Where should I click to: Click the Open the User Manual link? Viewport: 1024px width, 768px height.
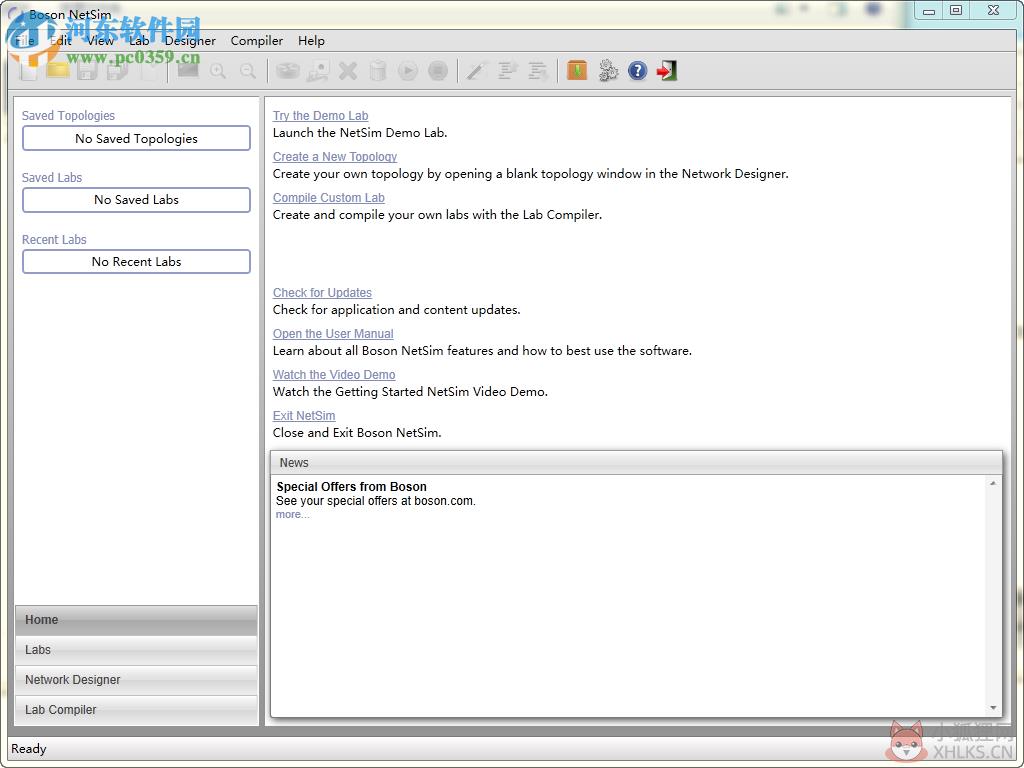coord(333,334)
